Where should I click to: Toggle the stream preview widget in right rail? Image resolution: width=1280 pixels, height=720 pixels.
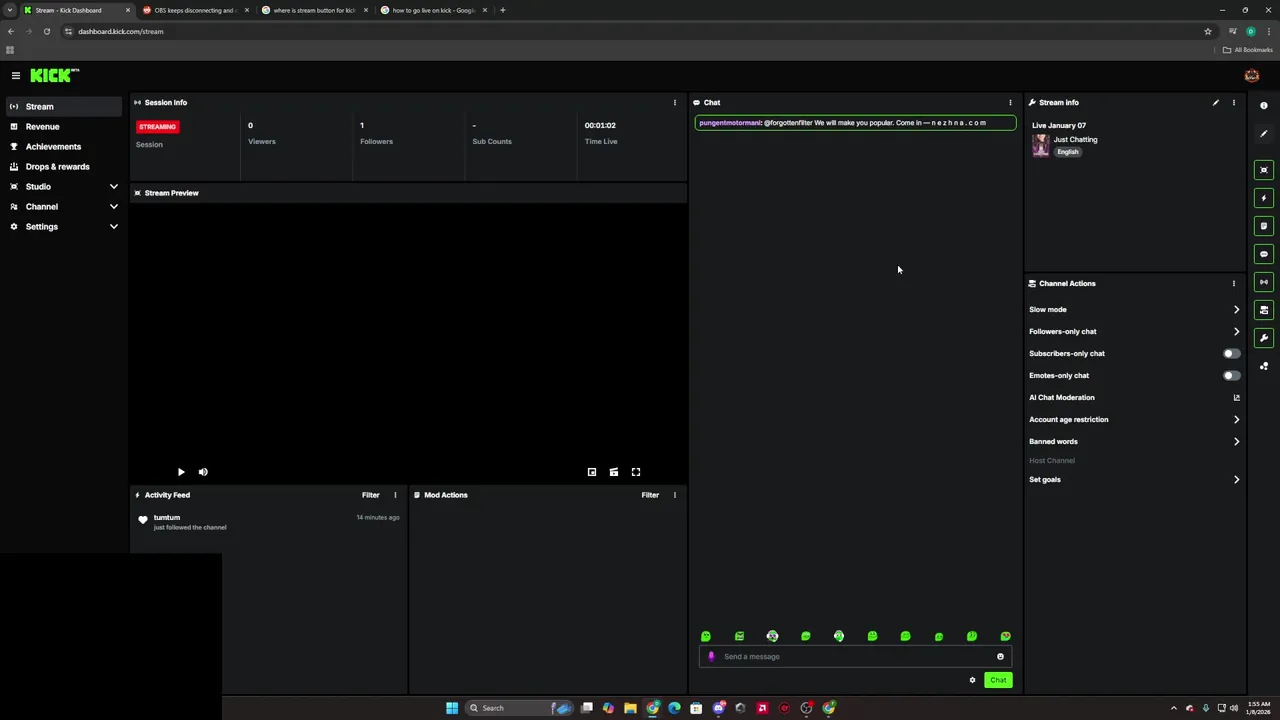click(x=1264, y=170)
